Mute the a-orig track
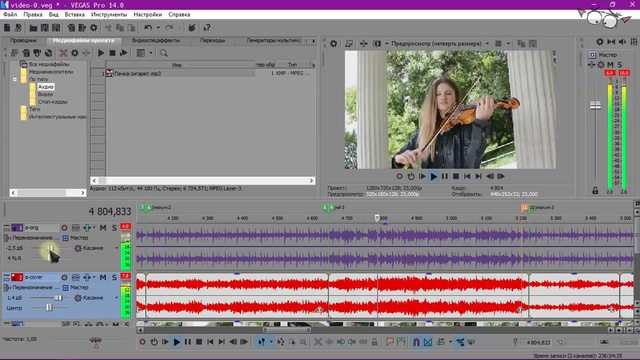640x360 pixels. point(103,228)
